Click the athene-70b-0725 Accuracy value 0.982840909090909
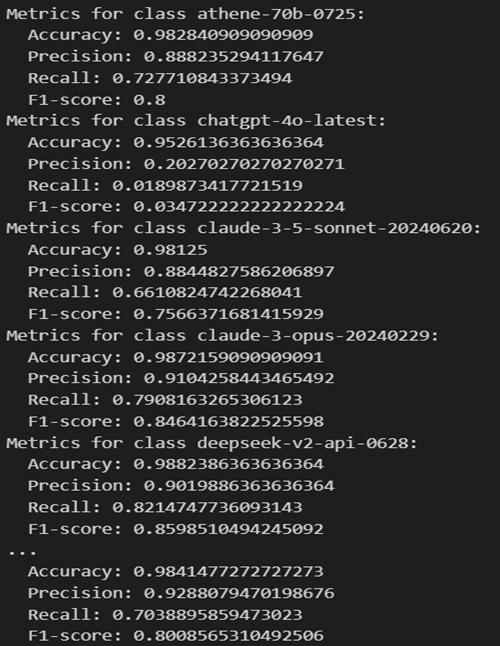 [x=223, y=35]
